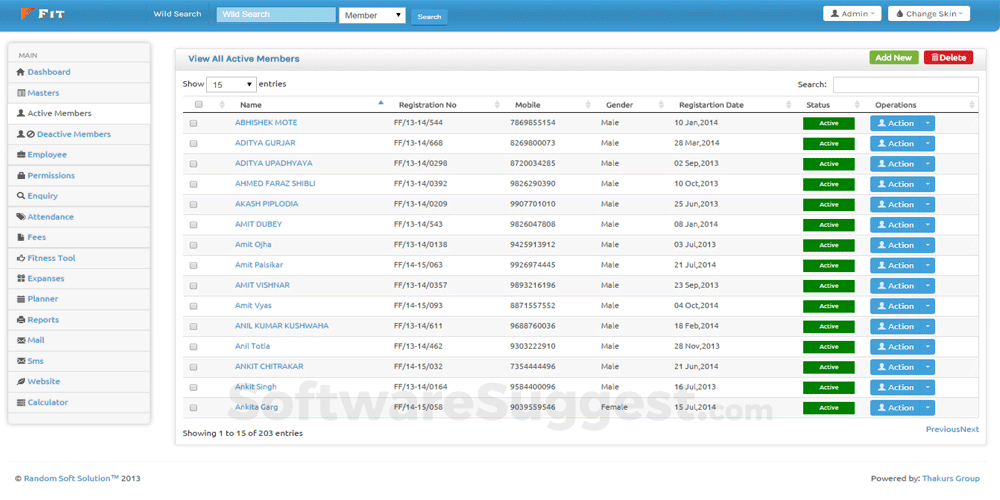Open Action dropdown arrow for ADITYA GURJAR

pos(928,144)
